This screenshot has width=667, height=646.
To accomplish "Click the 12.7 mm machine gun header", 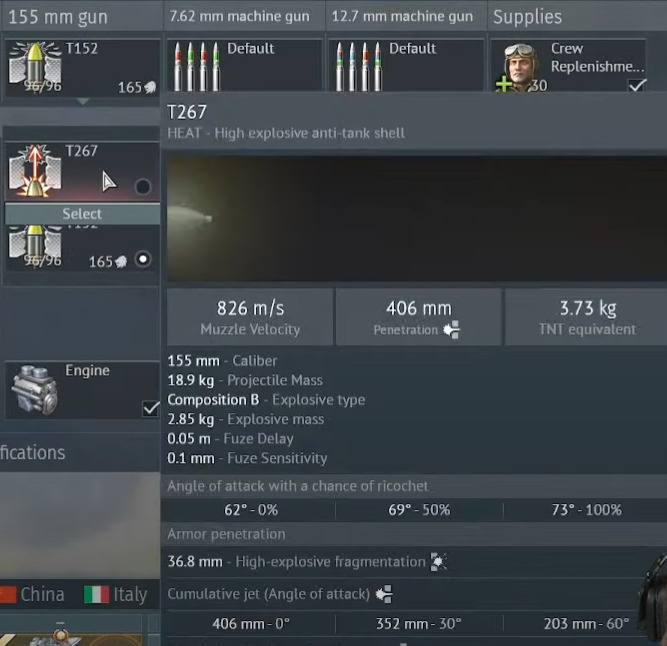I will [x=402, y=17].
